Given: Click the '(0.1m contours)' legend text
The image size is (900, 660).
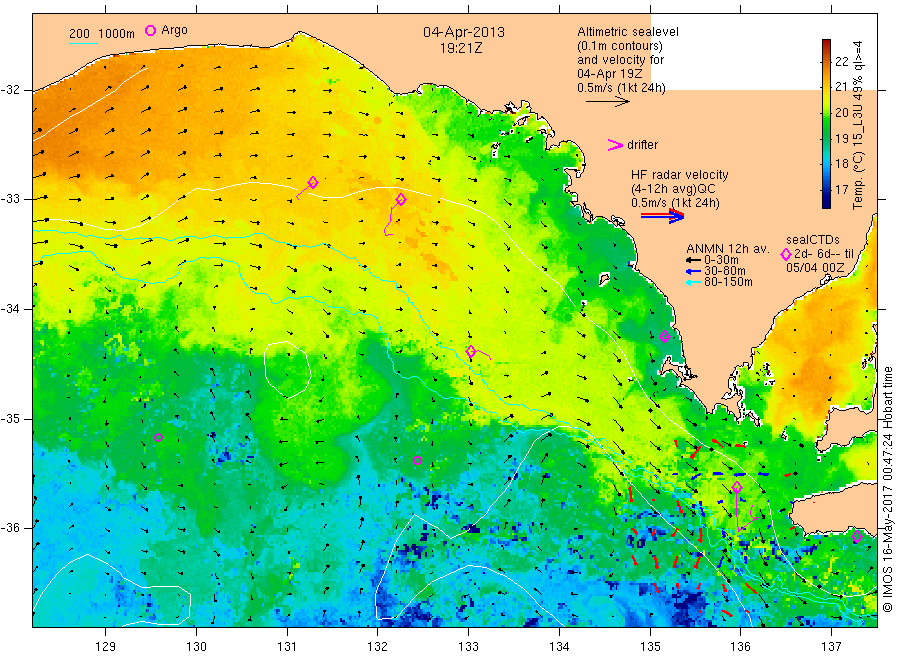Looking at the screenshot, I should point(620,46).
